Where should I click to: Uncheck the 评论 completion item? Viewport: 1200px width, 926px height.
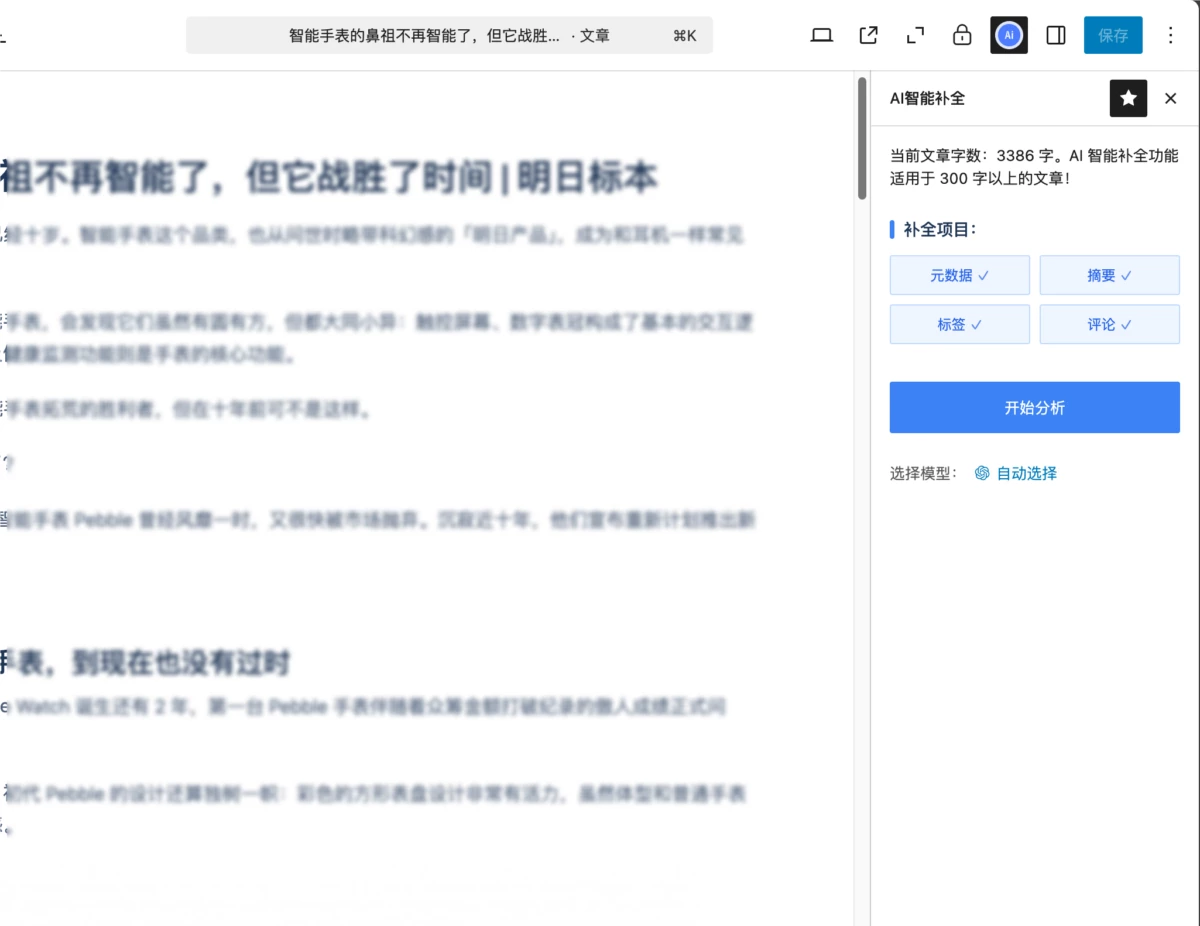pos(1109,324)
